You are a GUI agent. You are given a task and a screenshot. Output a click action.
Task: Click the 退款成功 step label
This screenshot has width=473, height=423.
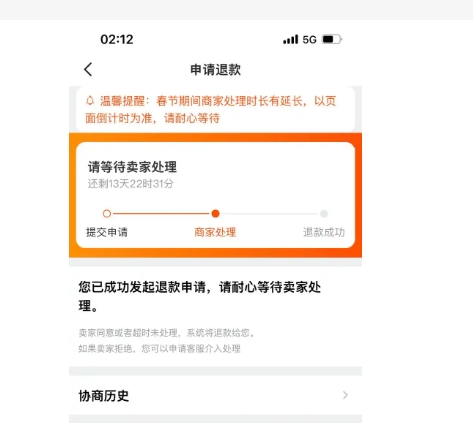click(x=324, y=232)
